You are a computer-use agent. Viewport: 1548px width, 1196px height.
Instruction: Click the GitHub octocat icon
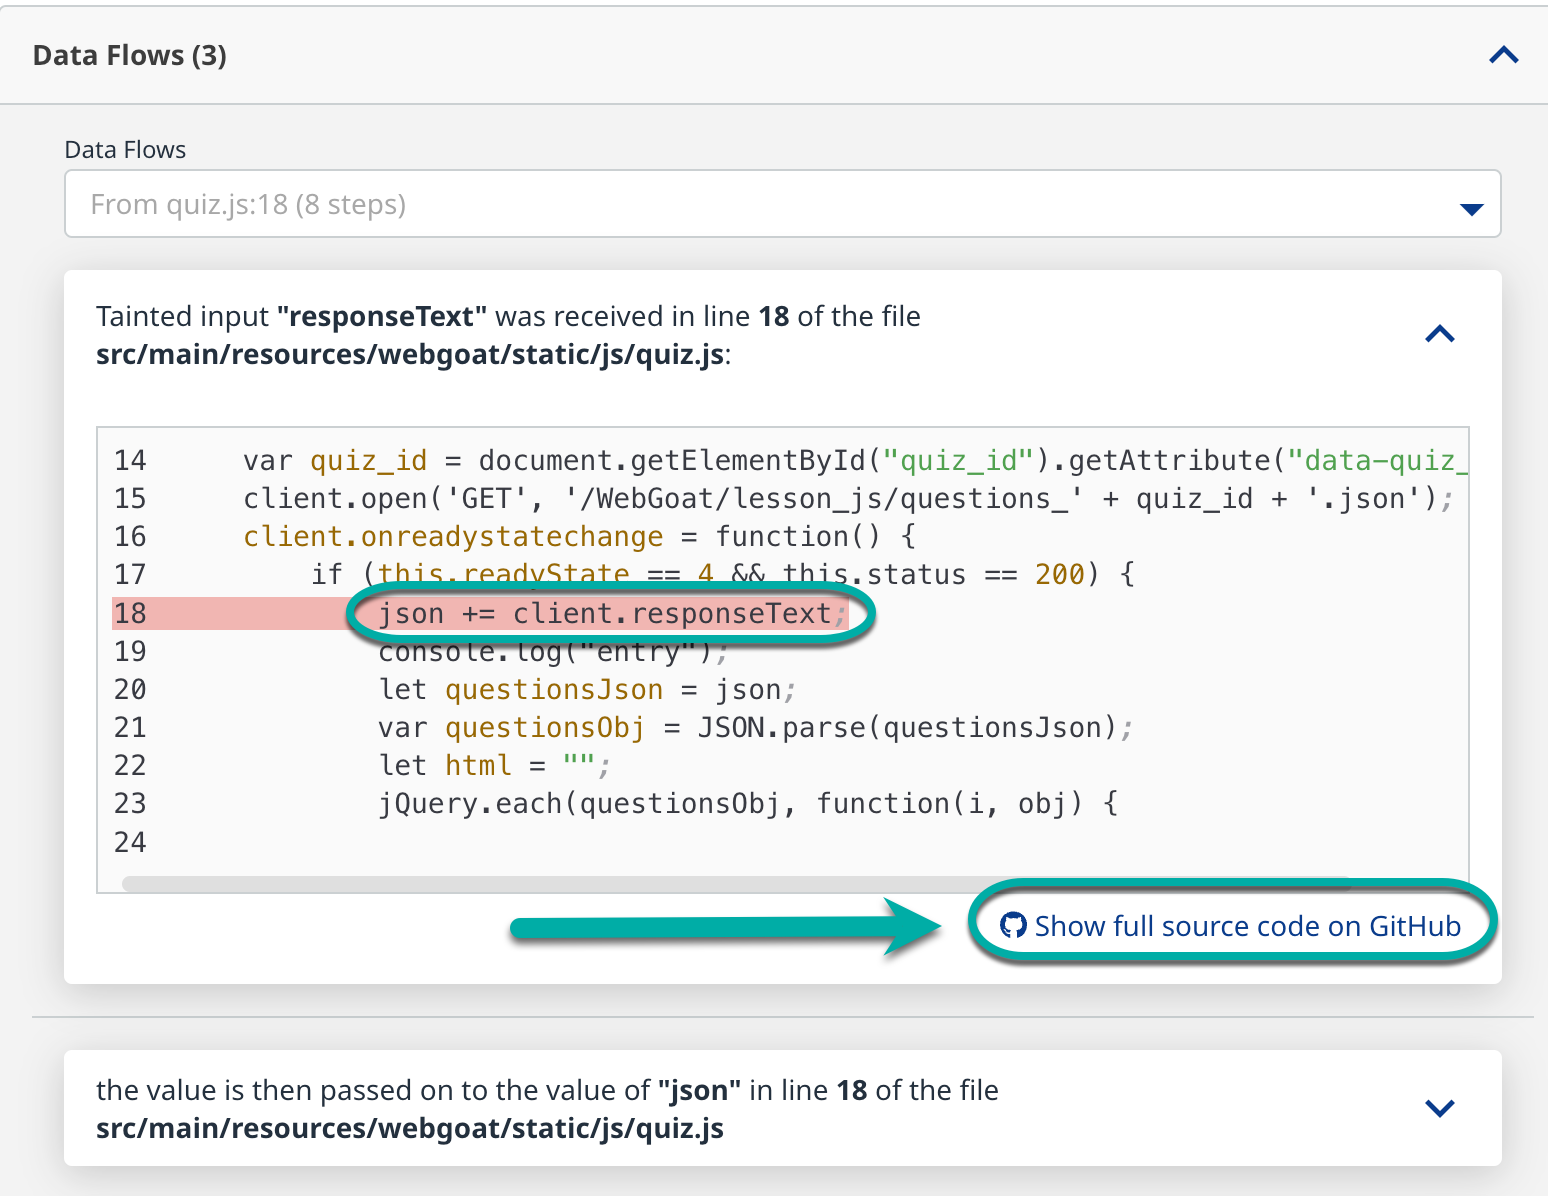pos(1013,925)
